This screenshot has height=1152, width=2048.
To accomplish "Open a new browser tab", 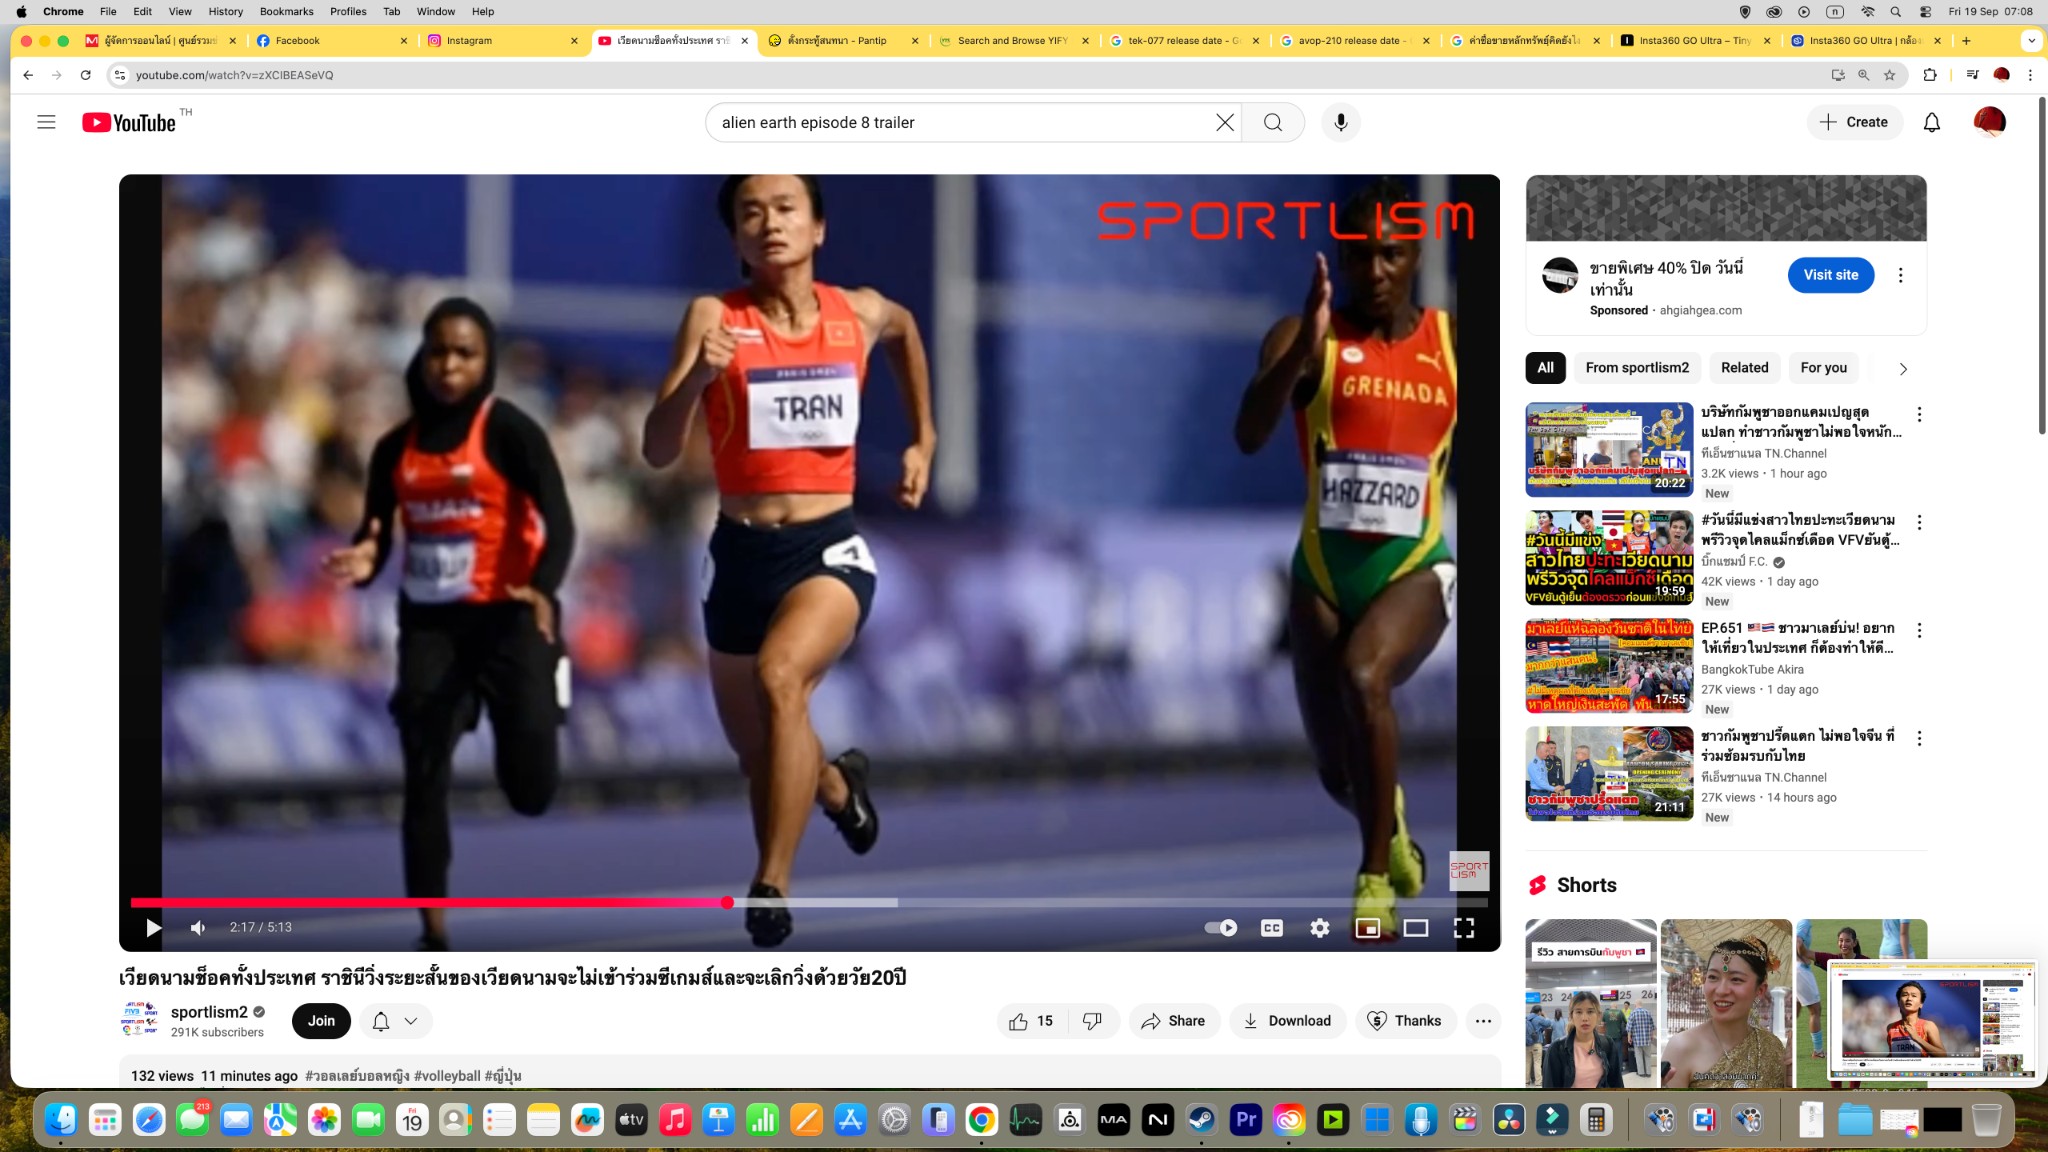I will click(x=1966, y=41).
